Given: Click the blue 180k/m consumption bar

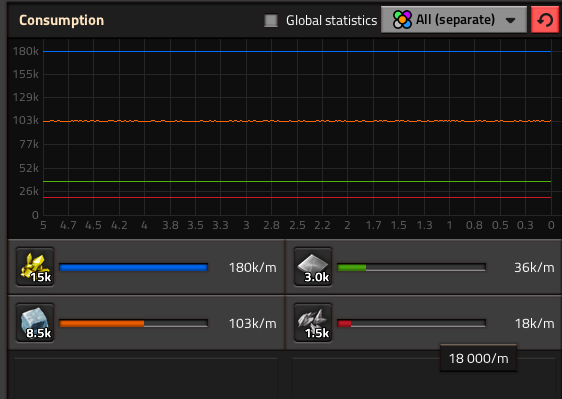Looking at the screenshot, I should pyautogui.click(x=133, y=267).
